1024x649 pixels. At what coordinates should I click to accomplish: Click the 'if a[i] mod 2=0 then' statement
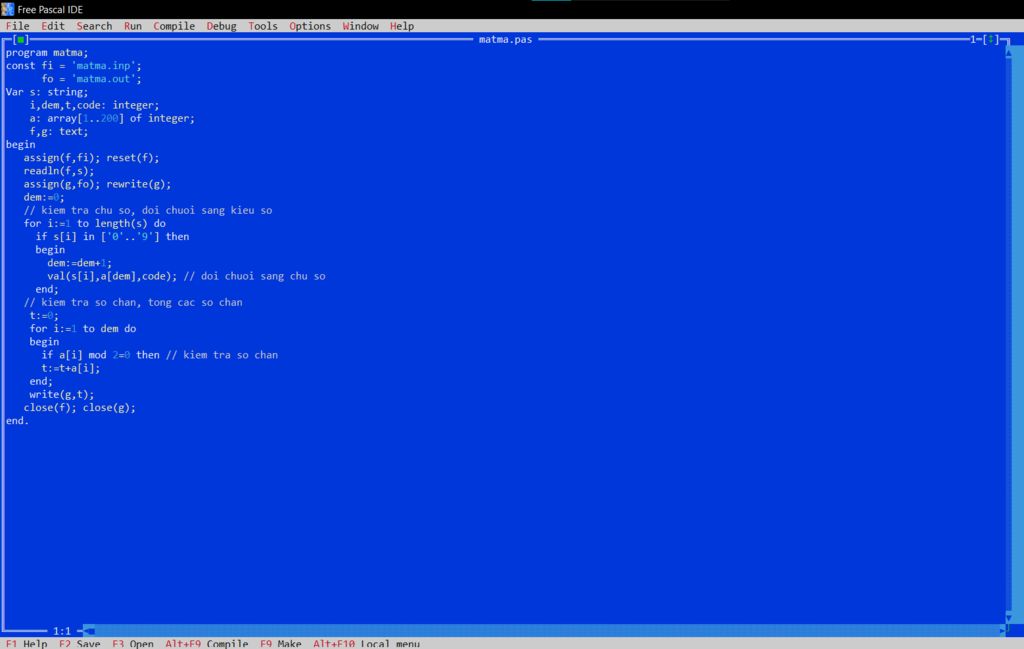[x=100, y=355]
